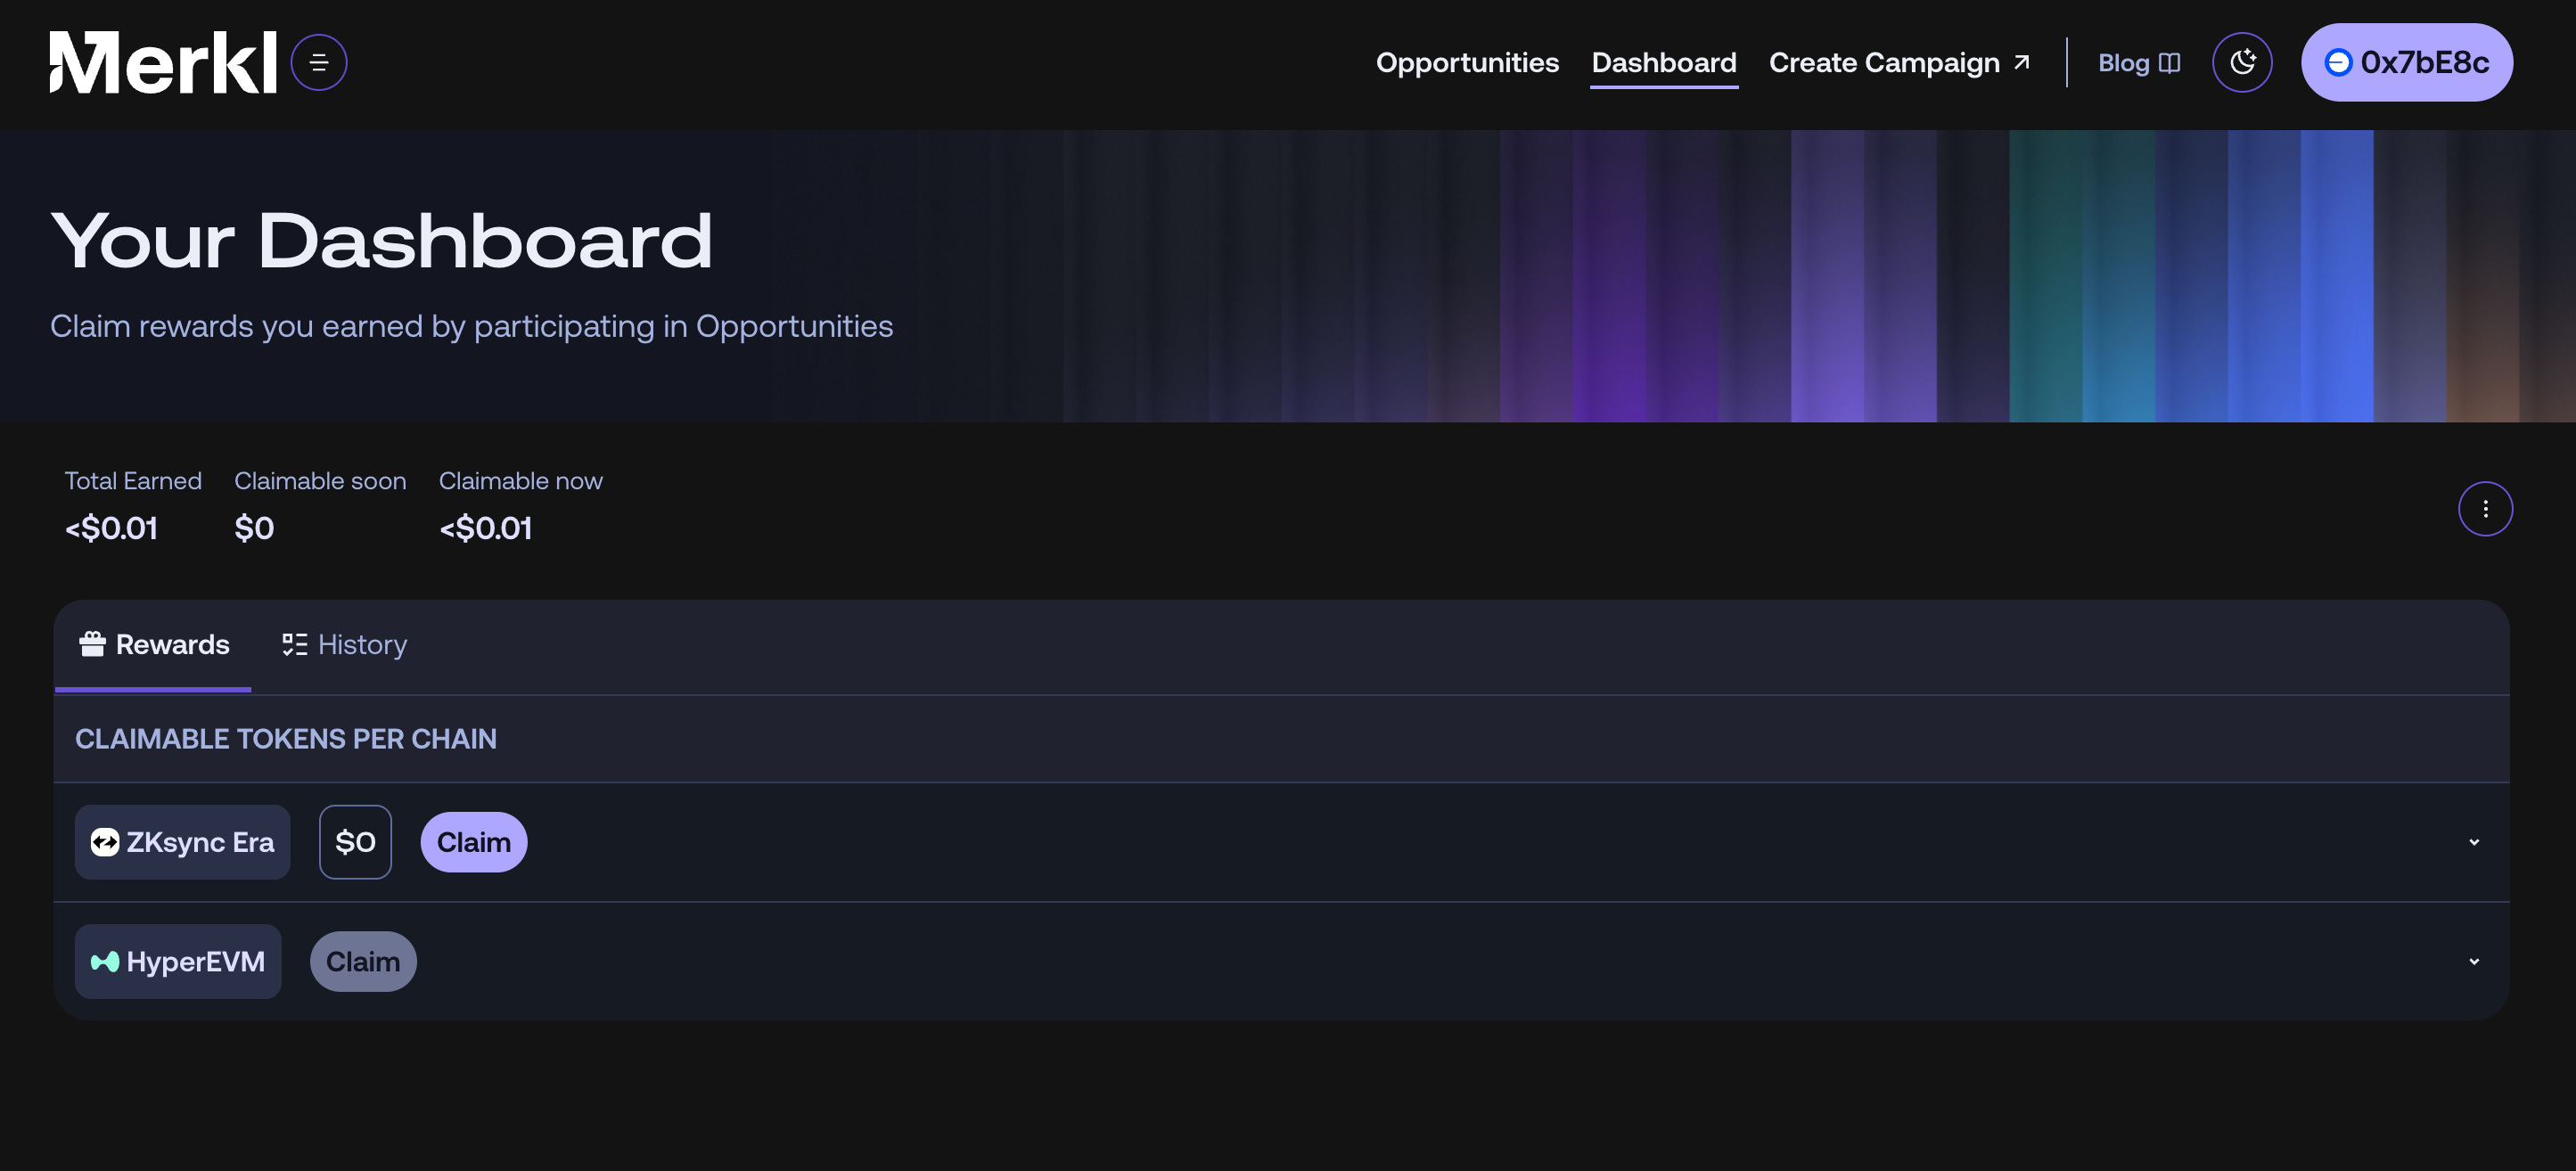Open the Dashboard nav link
This screenshot has width=2576, height=1171.
pyautogui.click(x=1663, y=62)
